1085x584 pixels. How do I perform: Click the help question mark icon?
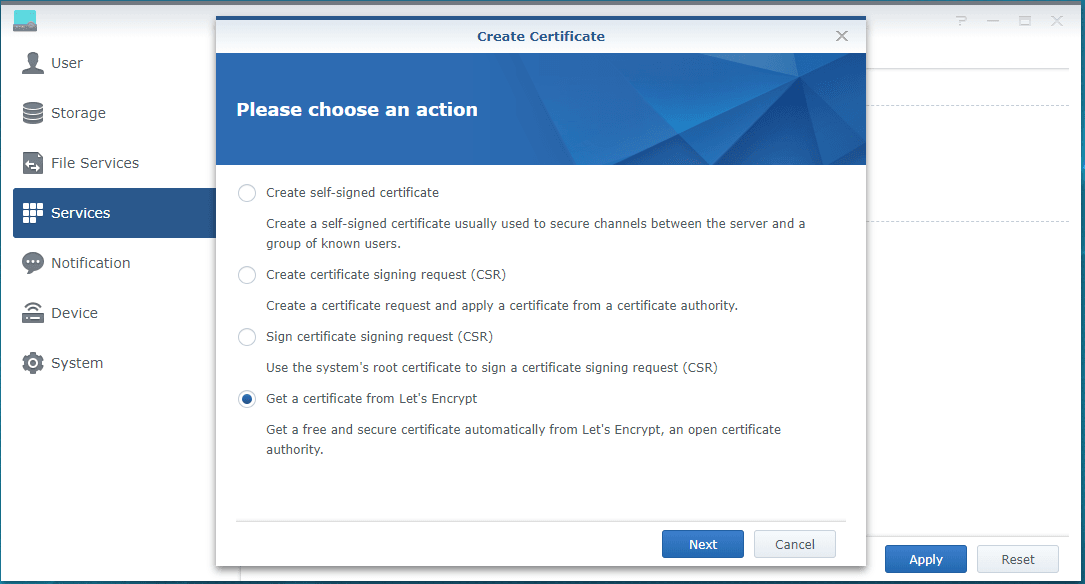tap(961, 20)
